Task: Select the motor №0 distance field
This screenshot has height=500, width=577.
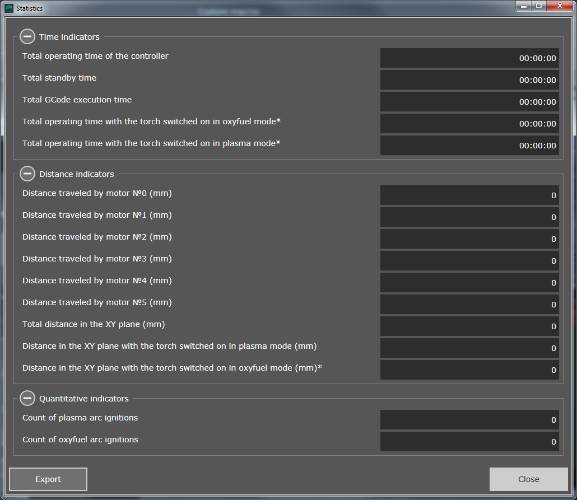Action: 470,195
